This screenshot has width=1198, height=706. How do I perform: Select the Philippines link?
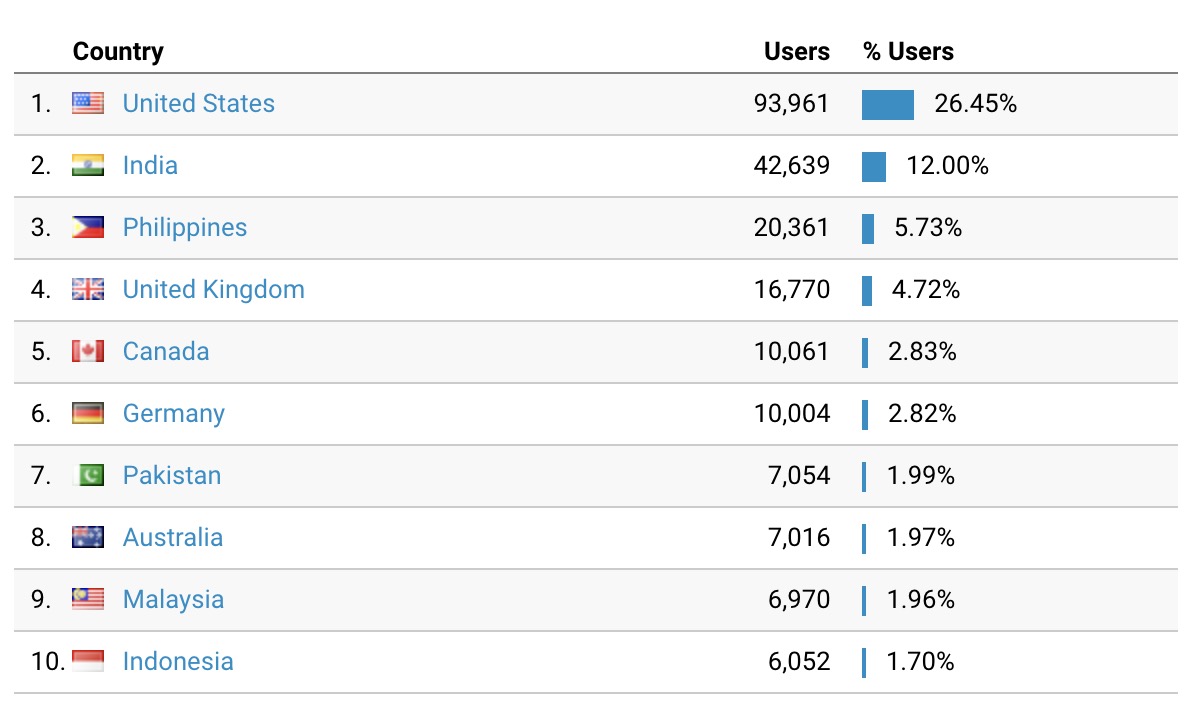point(184,227)
